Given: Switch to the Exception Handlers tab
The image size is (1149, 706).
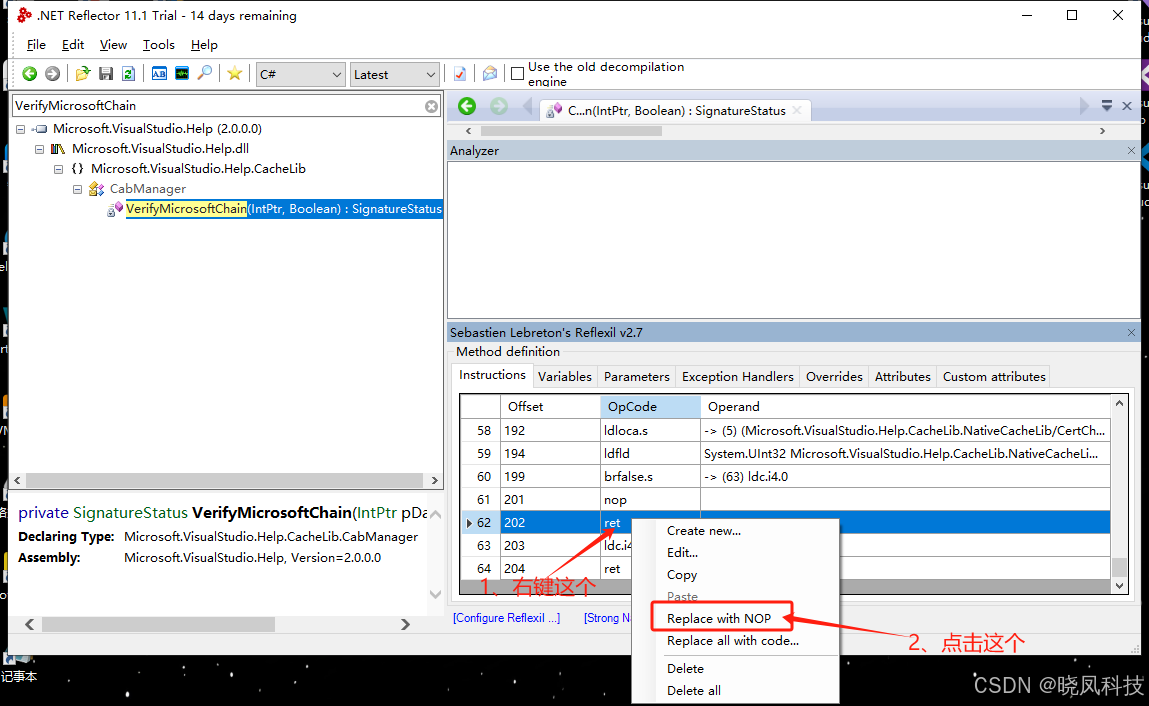Looking at the screenshot, I should [737, 376].
